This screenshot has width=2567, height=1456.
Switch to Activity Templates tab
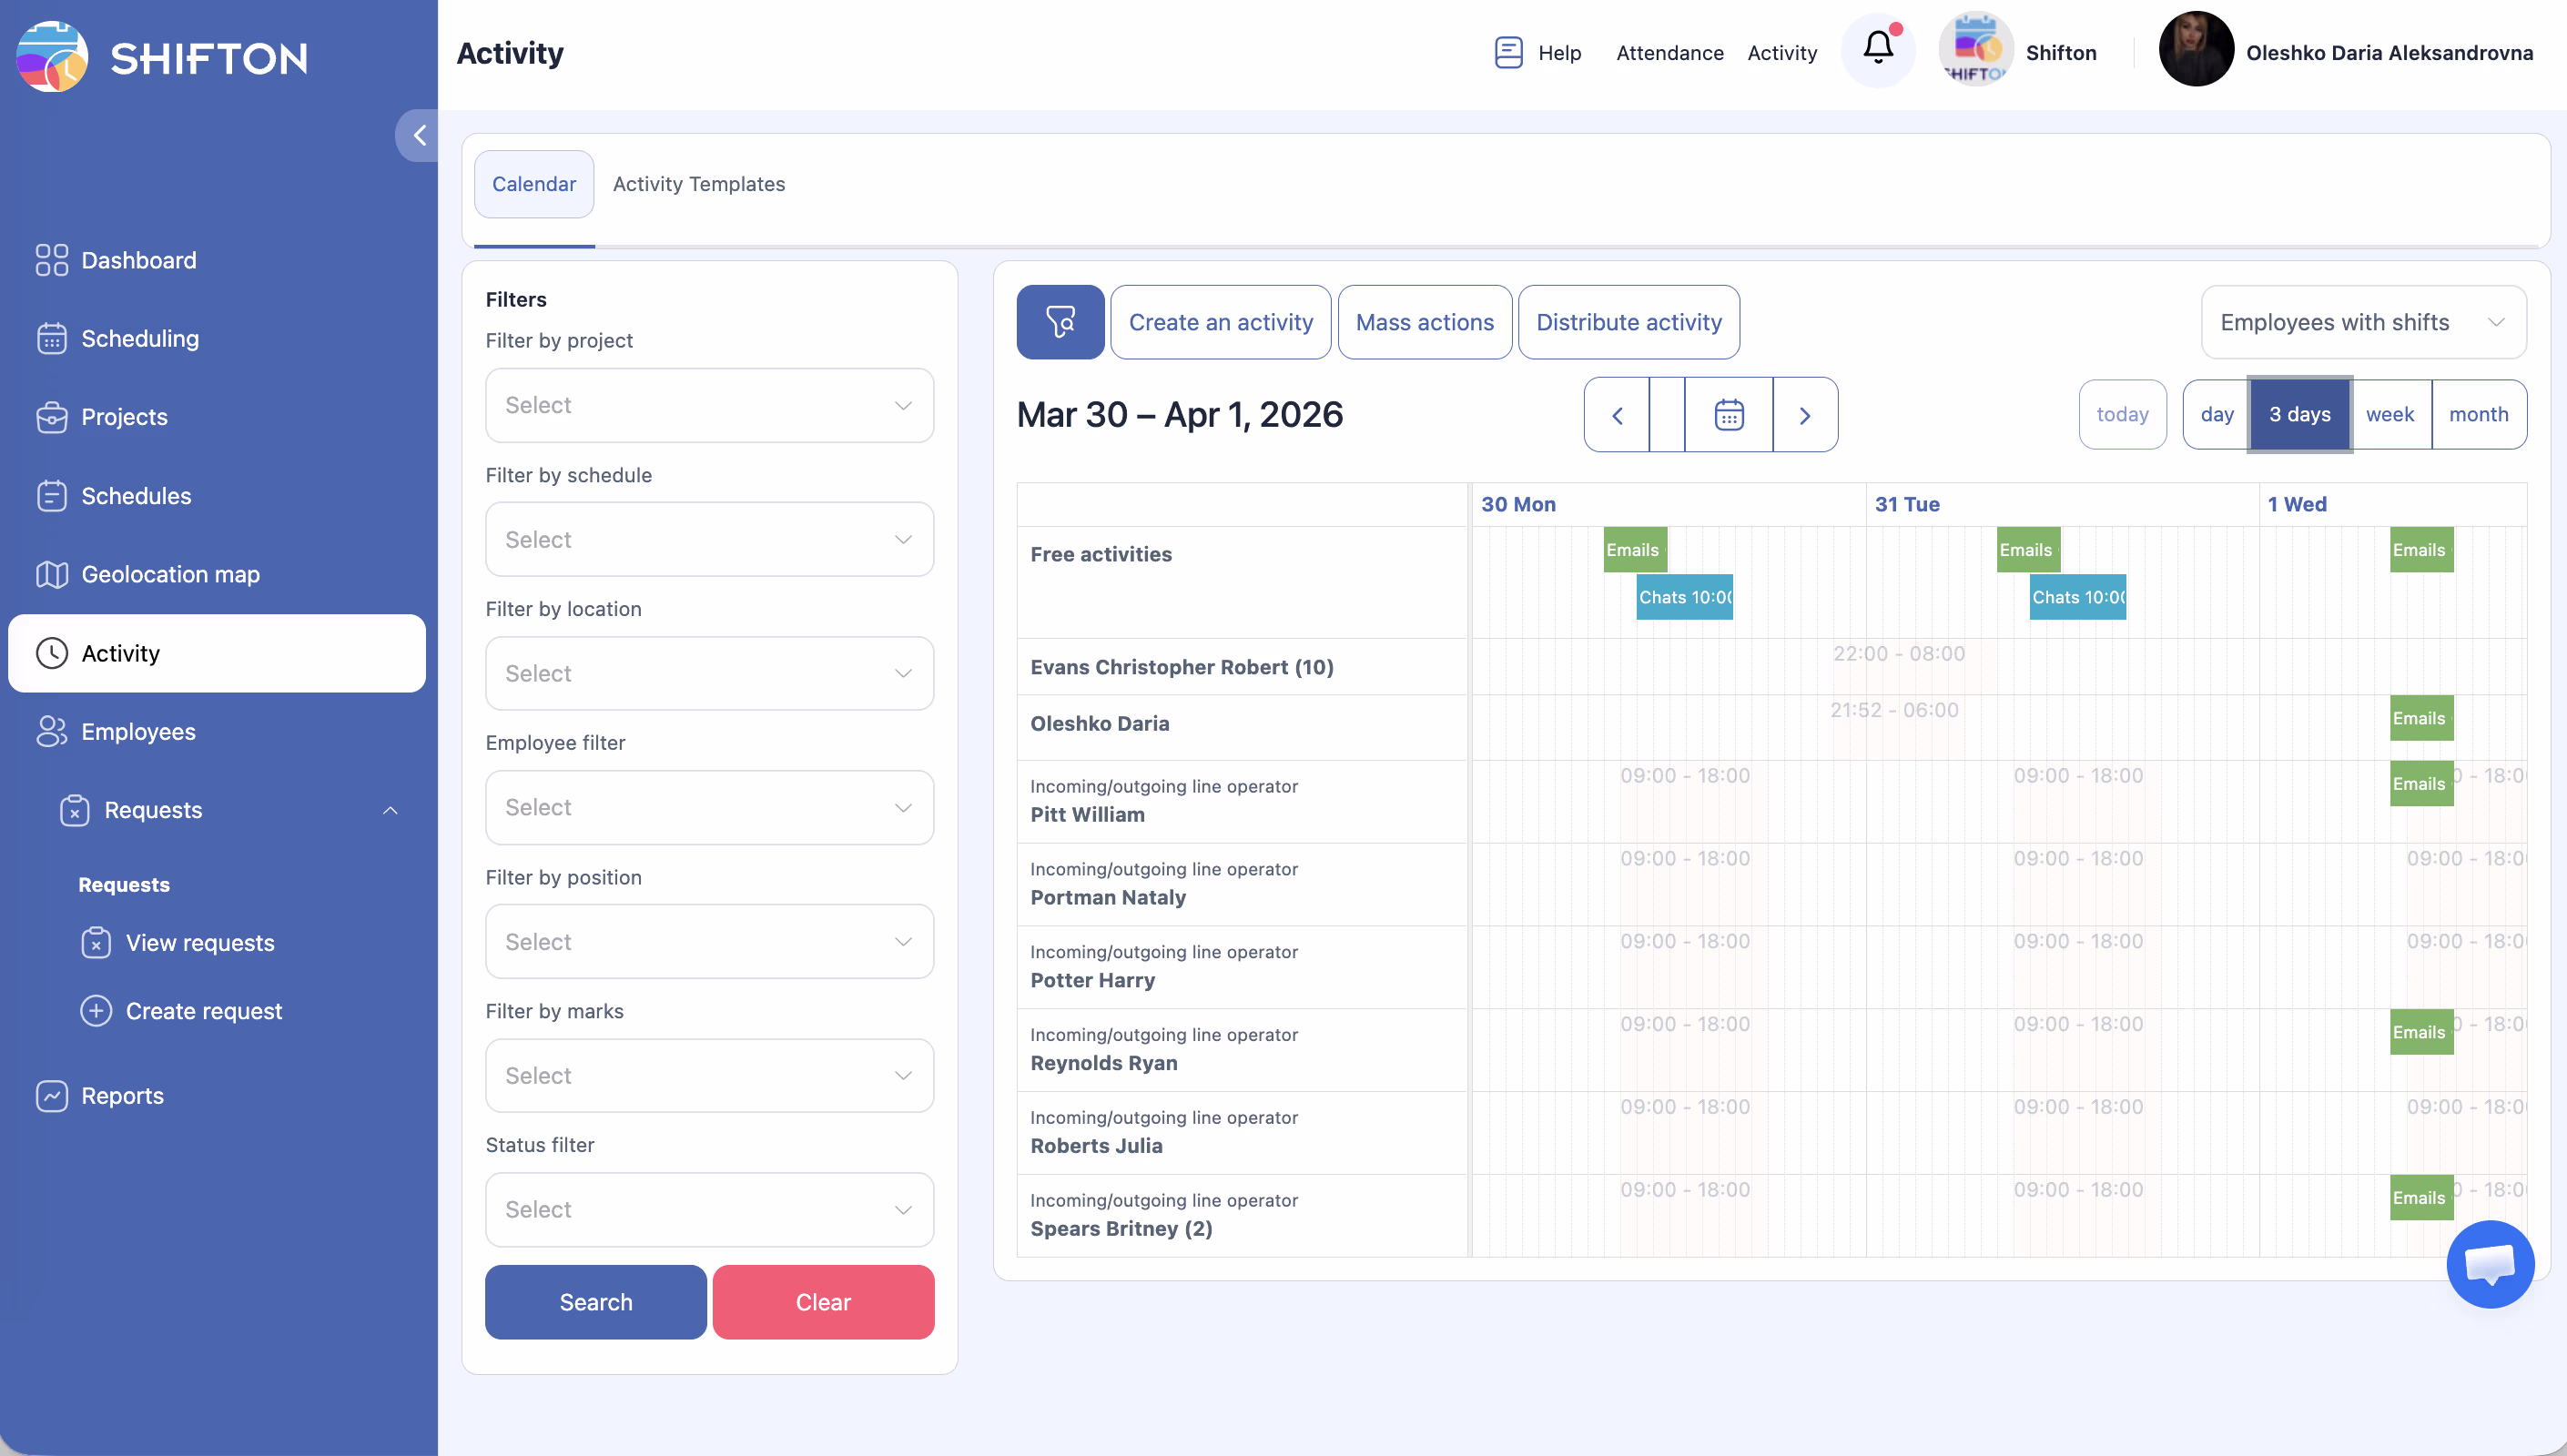698,184
